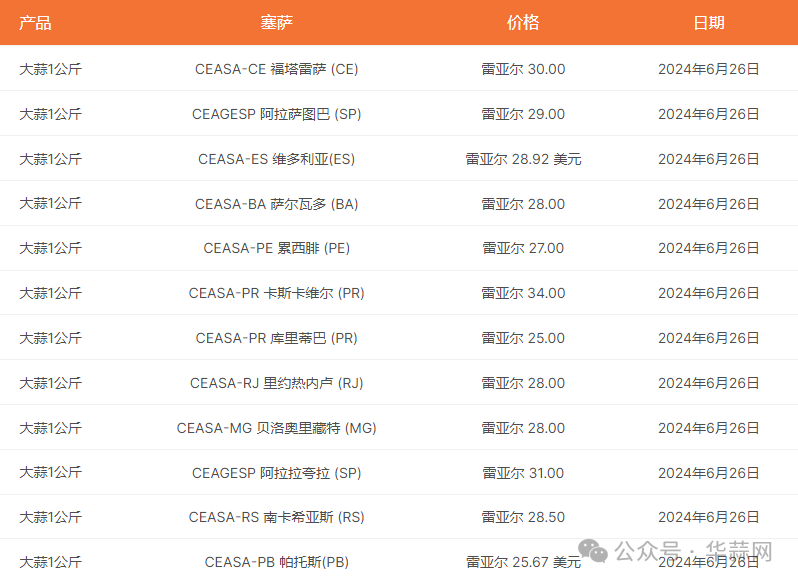The width and height of the screenshot is (798, 583).
Task: Select the CEAGESP 阿拉萨图巴 (SP) cell
Action: tap(276, 114)
